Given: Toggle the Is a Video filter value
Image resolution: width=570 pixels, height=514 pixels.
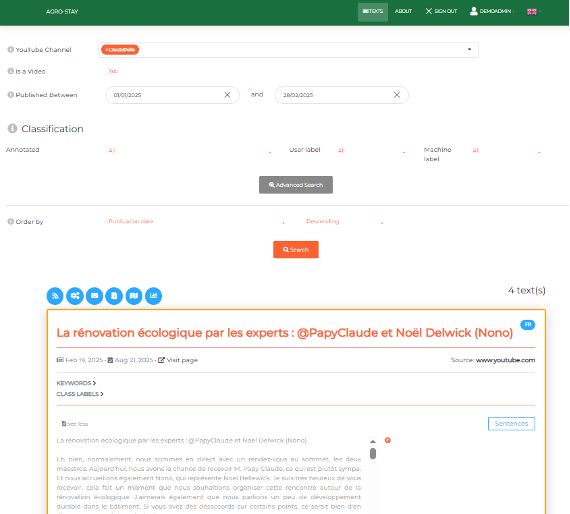Looking at the screenshot, I should click(x=113, y=71).
